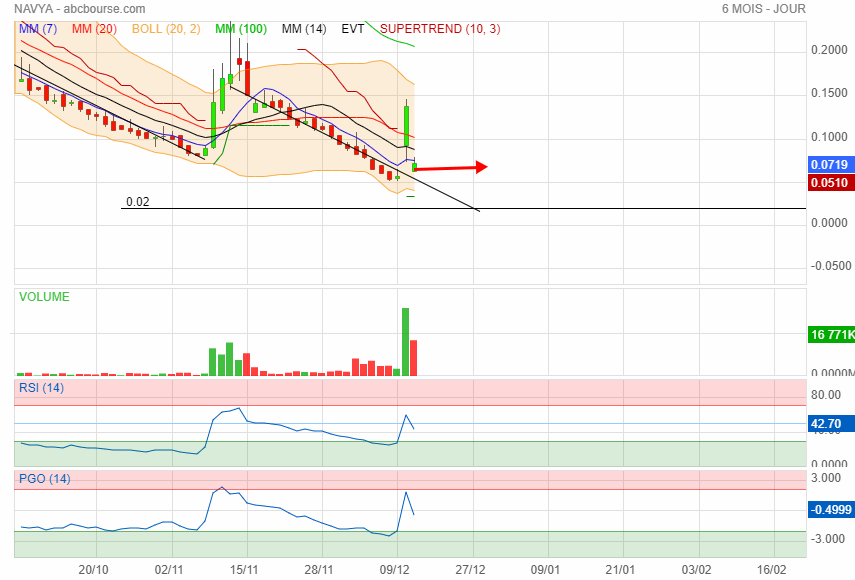Click the 80.00 RSI axis label
855x580 pixels.
coord(826,395)
